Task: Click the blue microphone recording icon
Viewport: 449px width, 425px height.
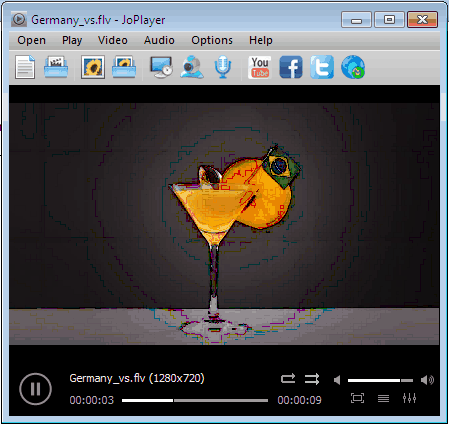Action: [x=223, y=67]
